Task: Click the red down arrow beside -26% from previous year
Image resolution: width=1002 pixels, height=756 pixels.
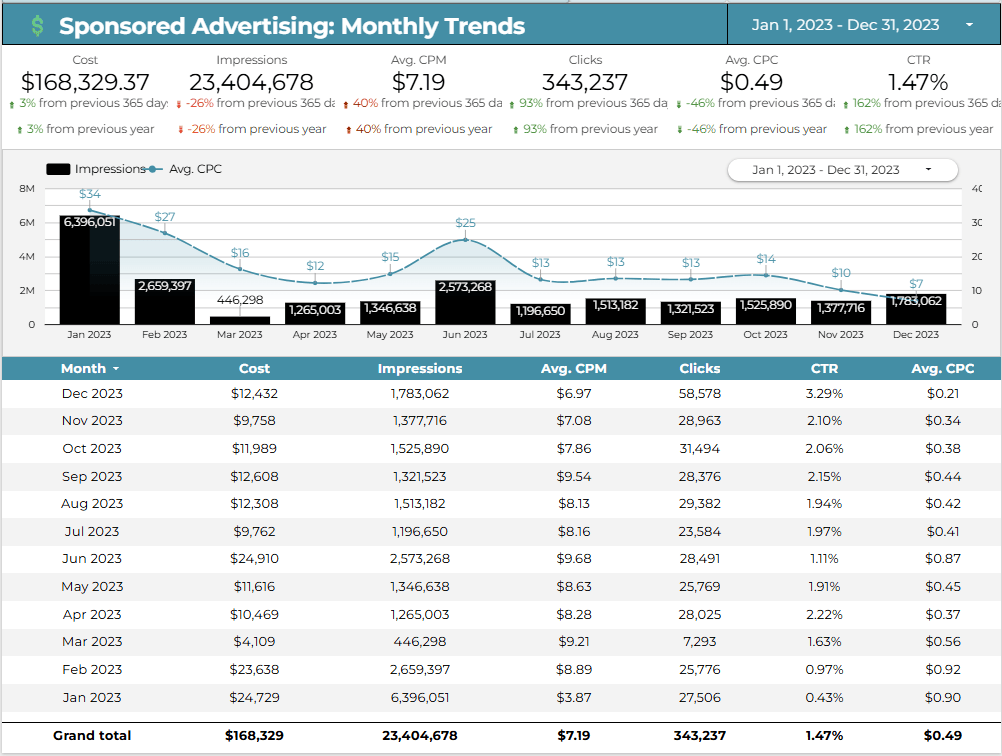Action: point(181,130)
